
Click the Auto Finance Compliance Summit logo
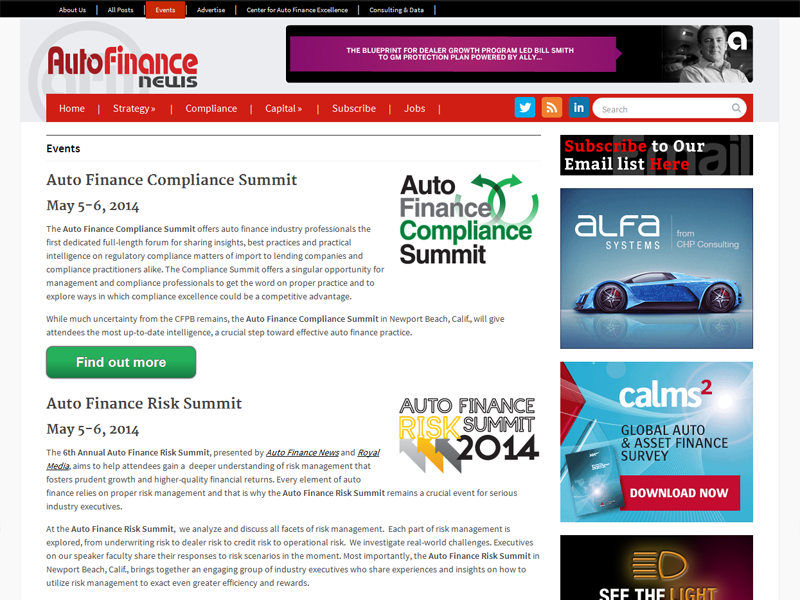click(468, 218)
